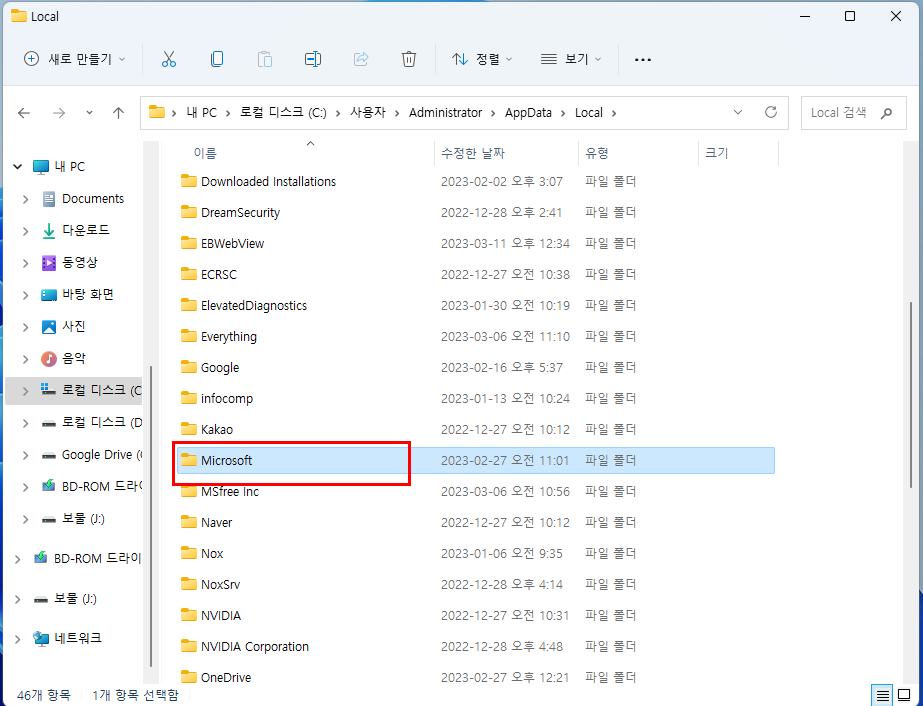Expand the 네트워크 tree node
Viewport: 923px width, 706px height.
pos(17,638)
